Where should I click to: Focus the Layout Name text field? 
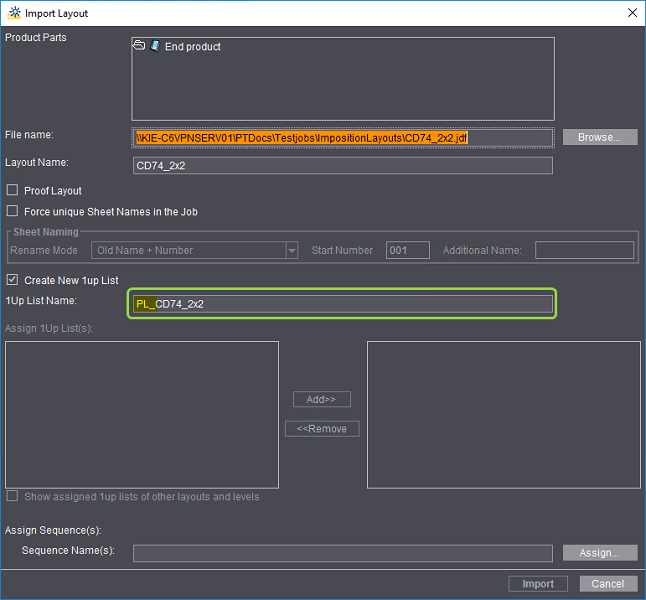pyautogui.click(x=342, y=166)
